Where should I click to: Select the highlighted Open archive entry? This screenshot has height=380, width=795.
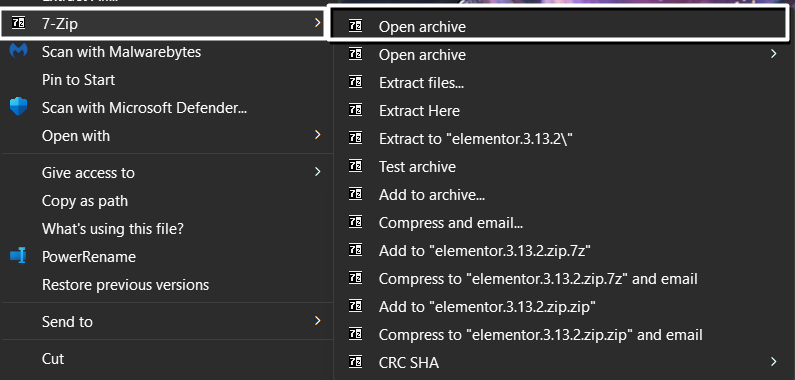tap(558, 24)
